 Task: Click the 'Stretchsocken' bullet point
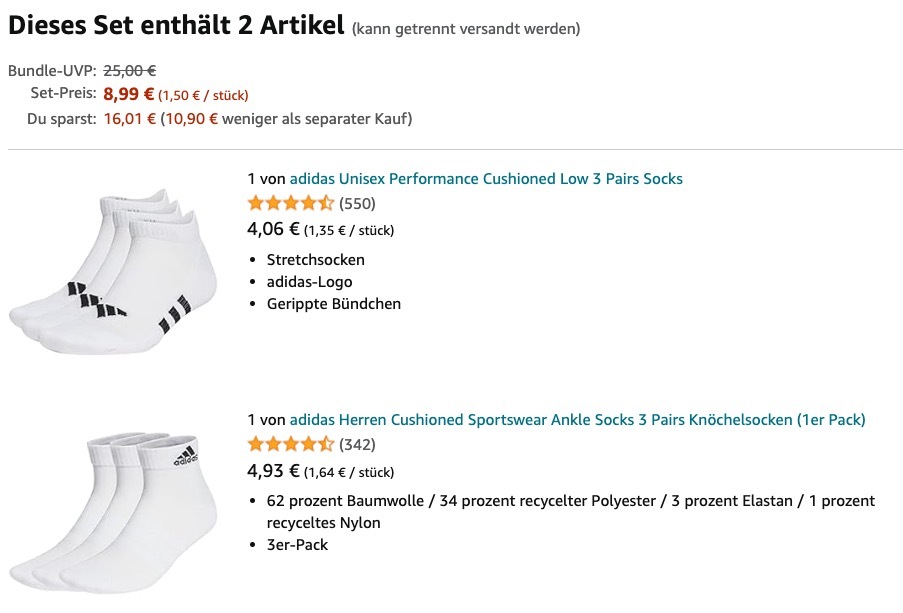315,260
